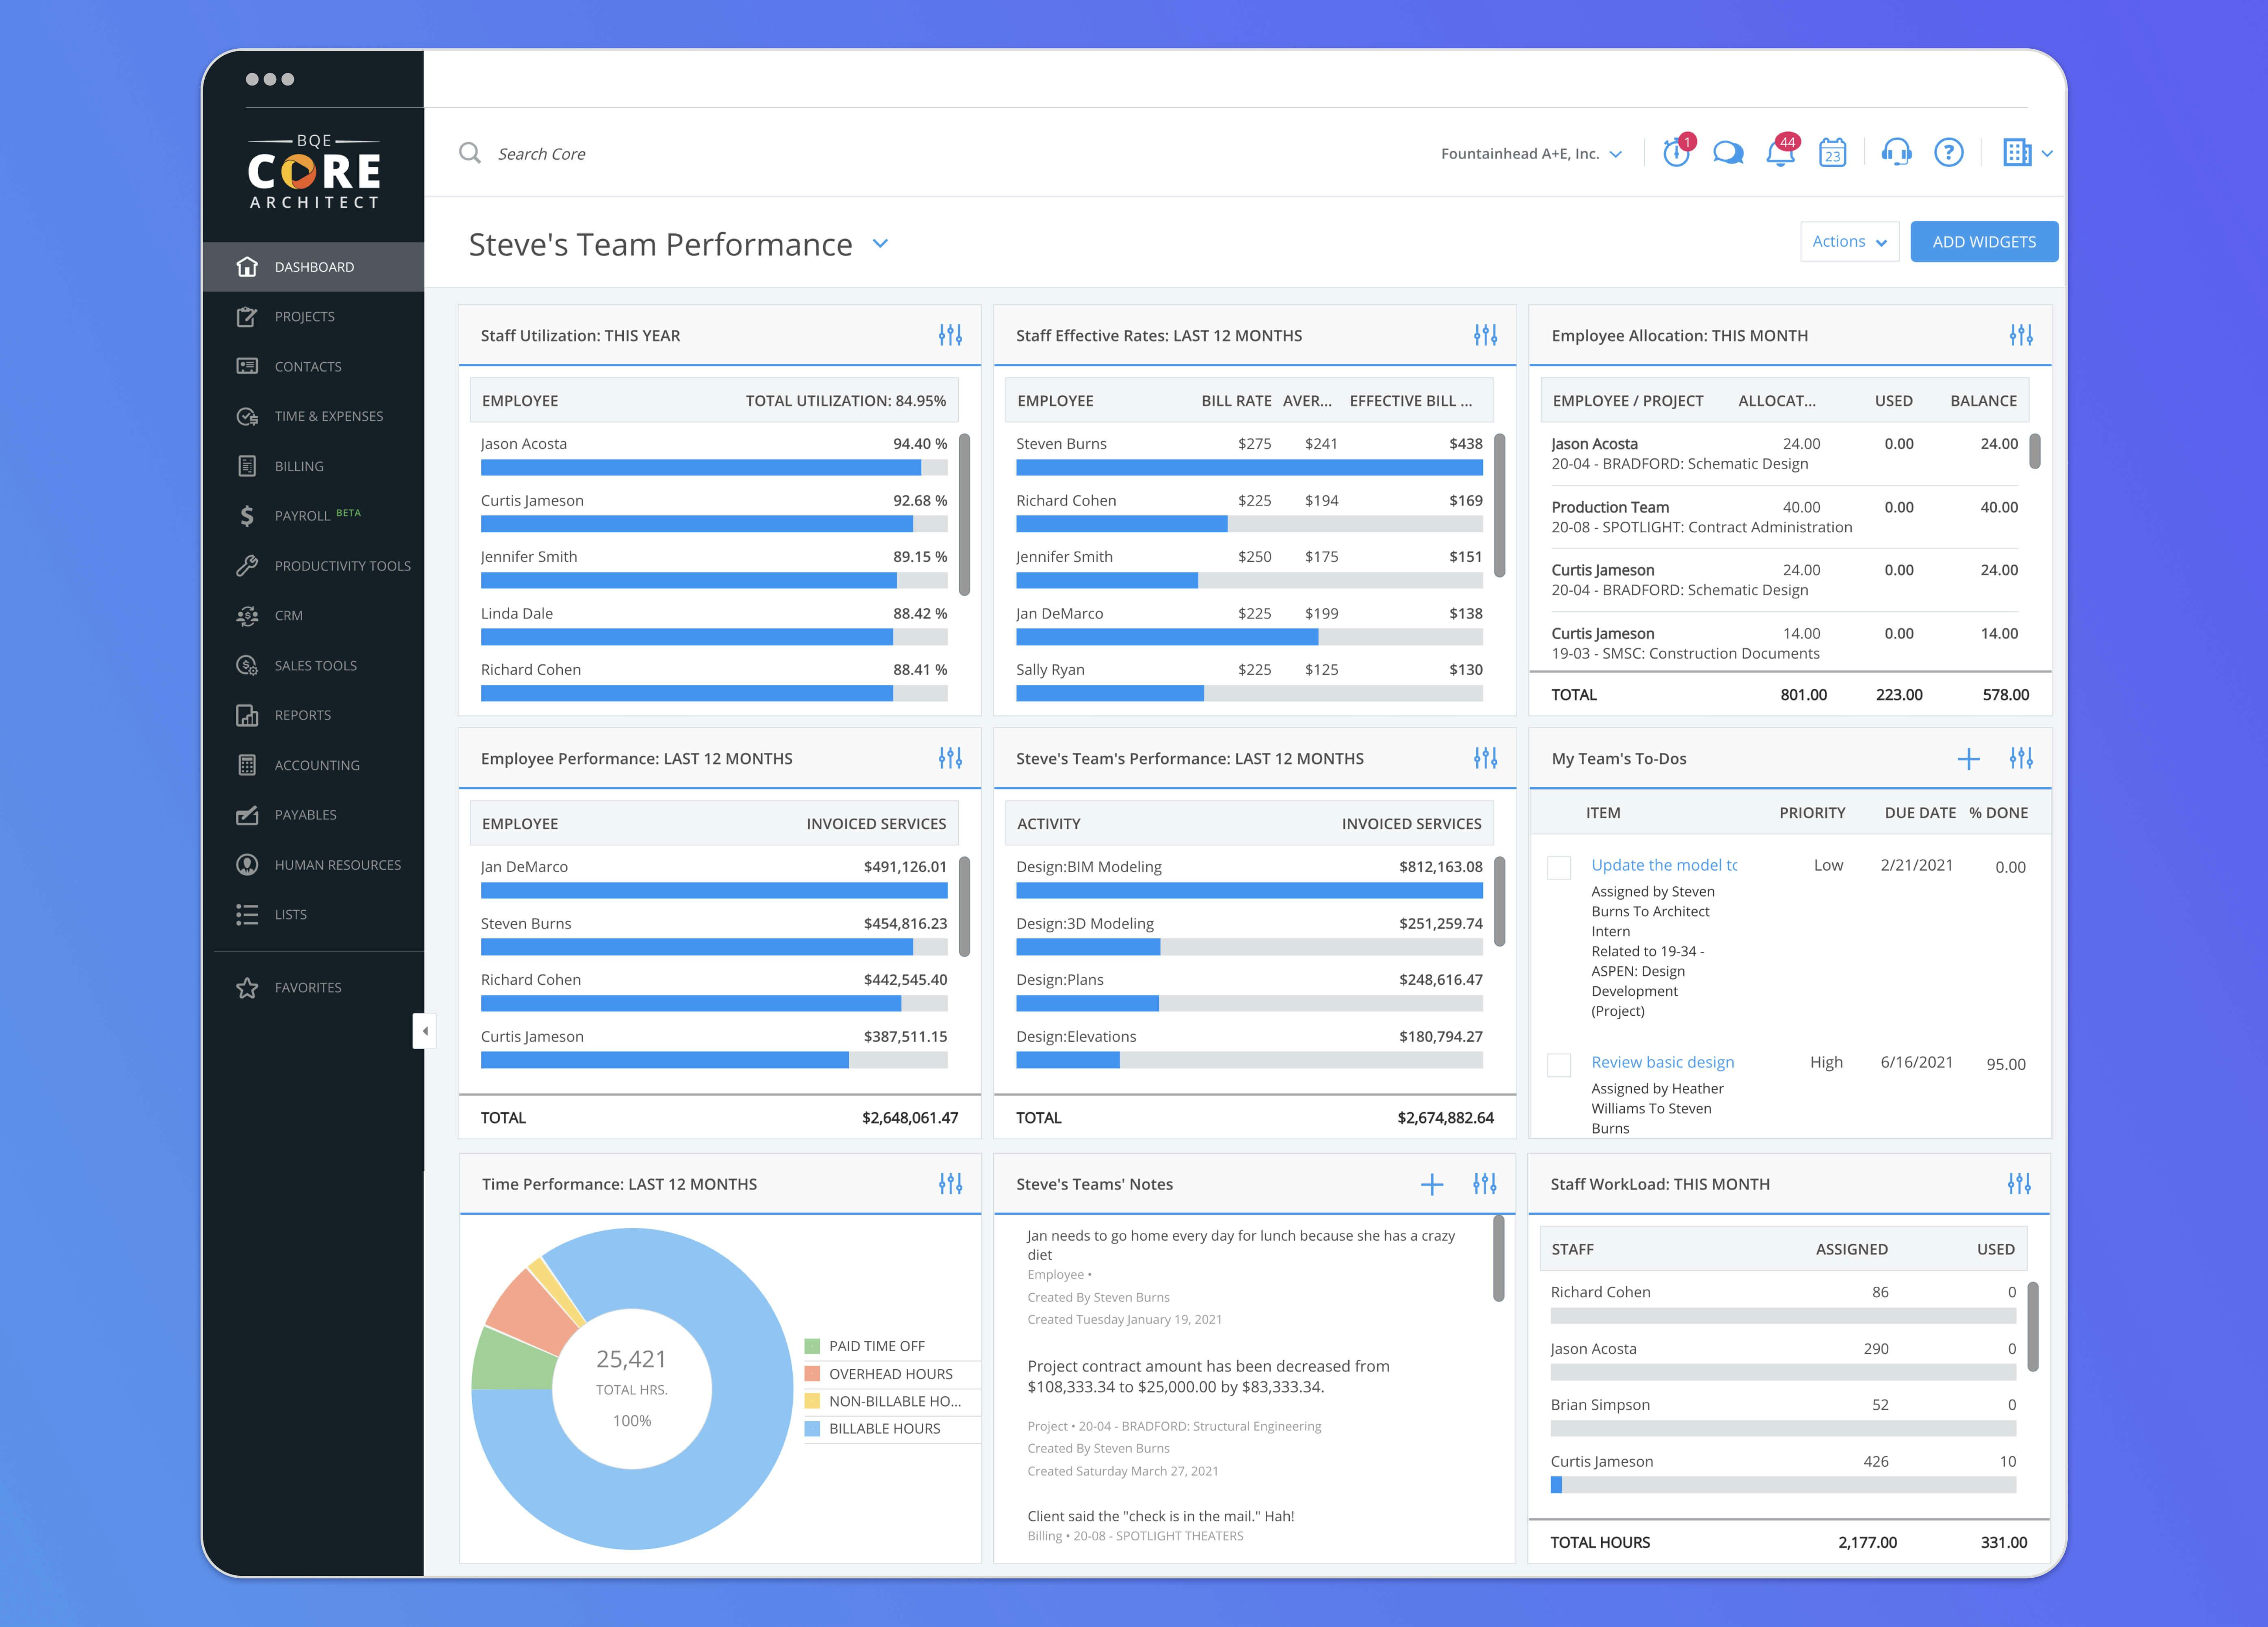
Task: Open notifications bell with 44 badge
Action: click(1780, 153)
